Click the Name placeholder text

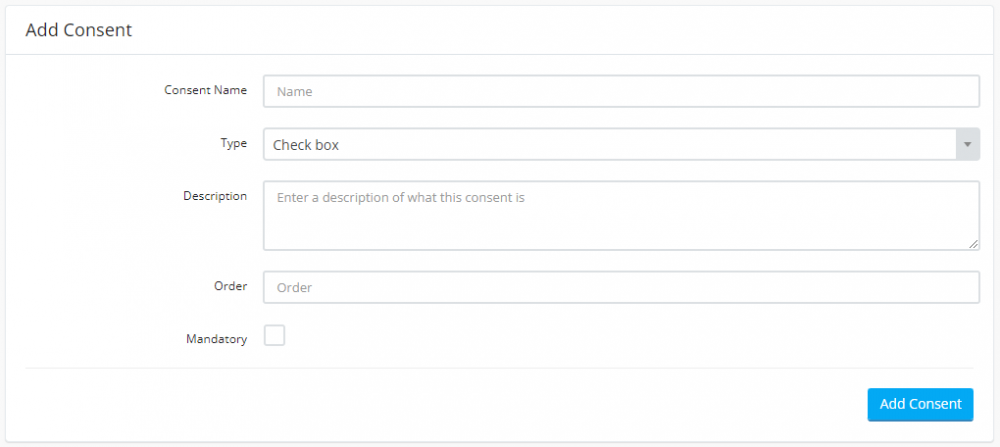tap(294, 92)
